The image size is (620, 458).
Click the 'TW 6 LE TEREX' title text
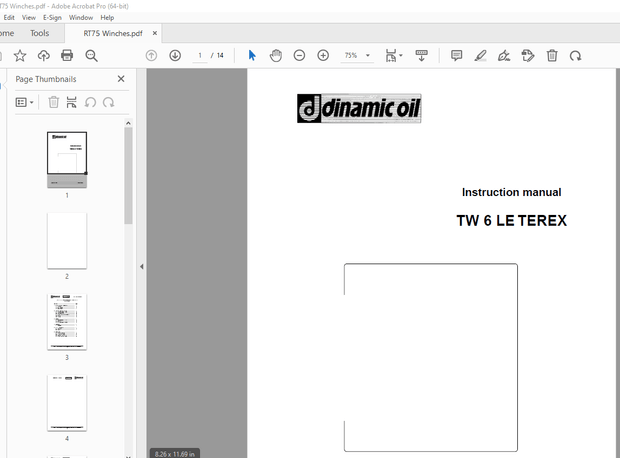(511, 221)
